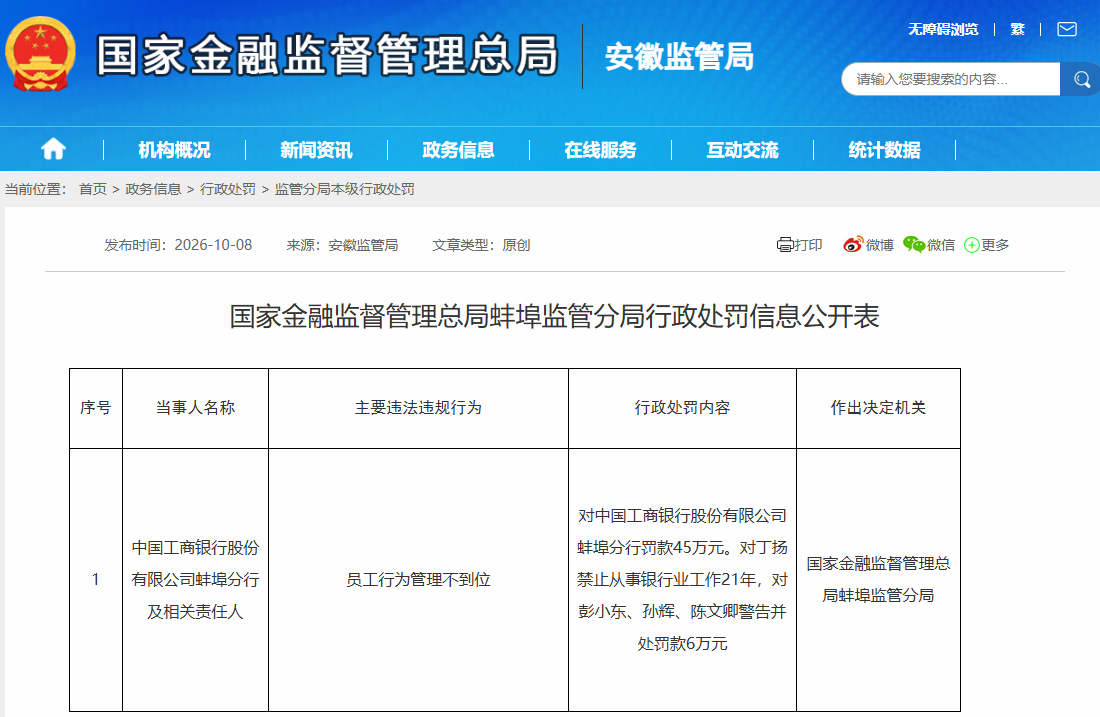
Task: Share the article via the WeChat icon
Action: [x=914, y=245]
